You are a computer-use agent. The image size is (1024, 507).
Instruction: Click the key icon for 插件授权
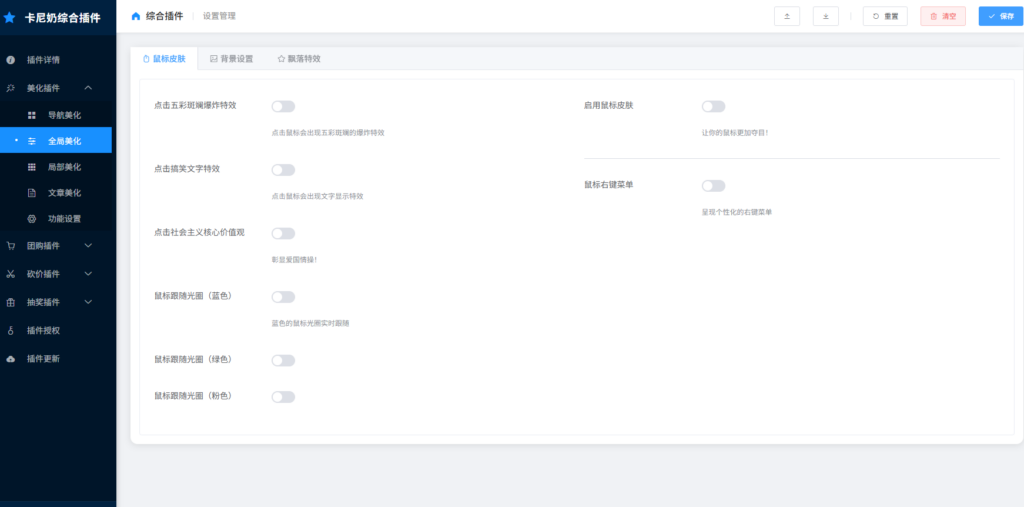pos(11,330)
